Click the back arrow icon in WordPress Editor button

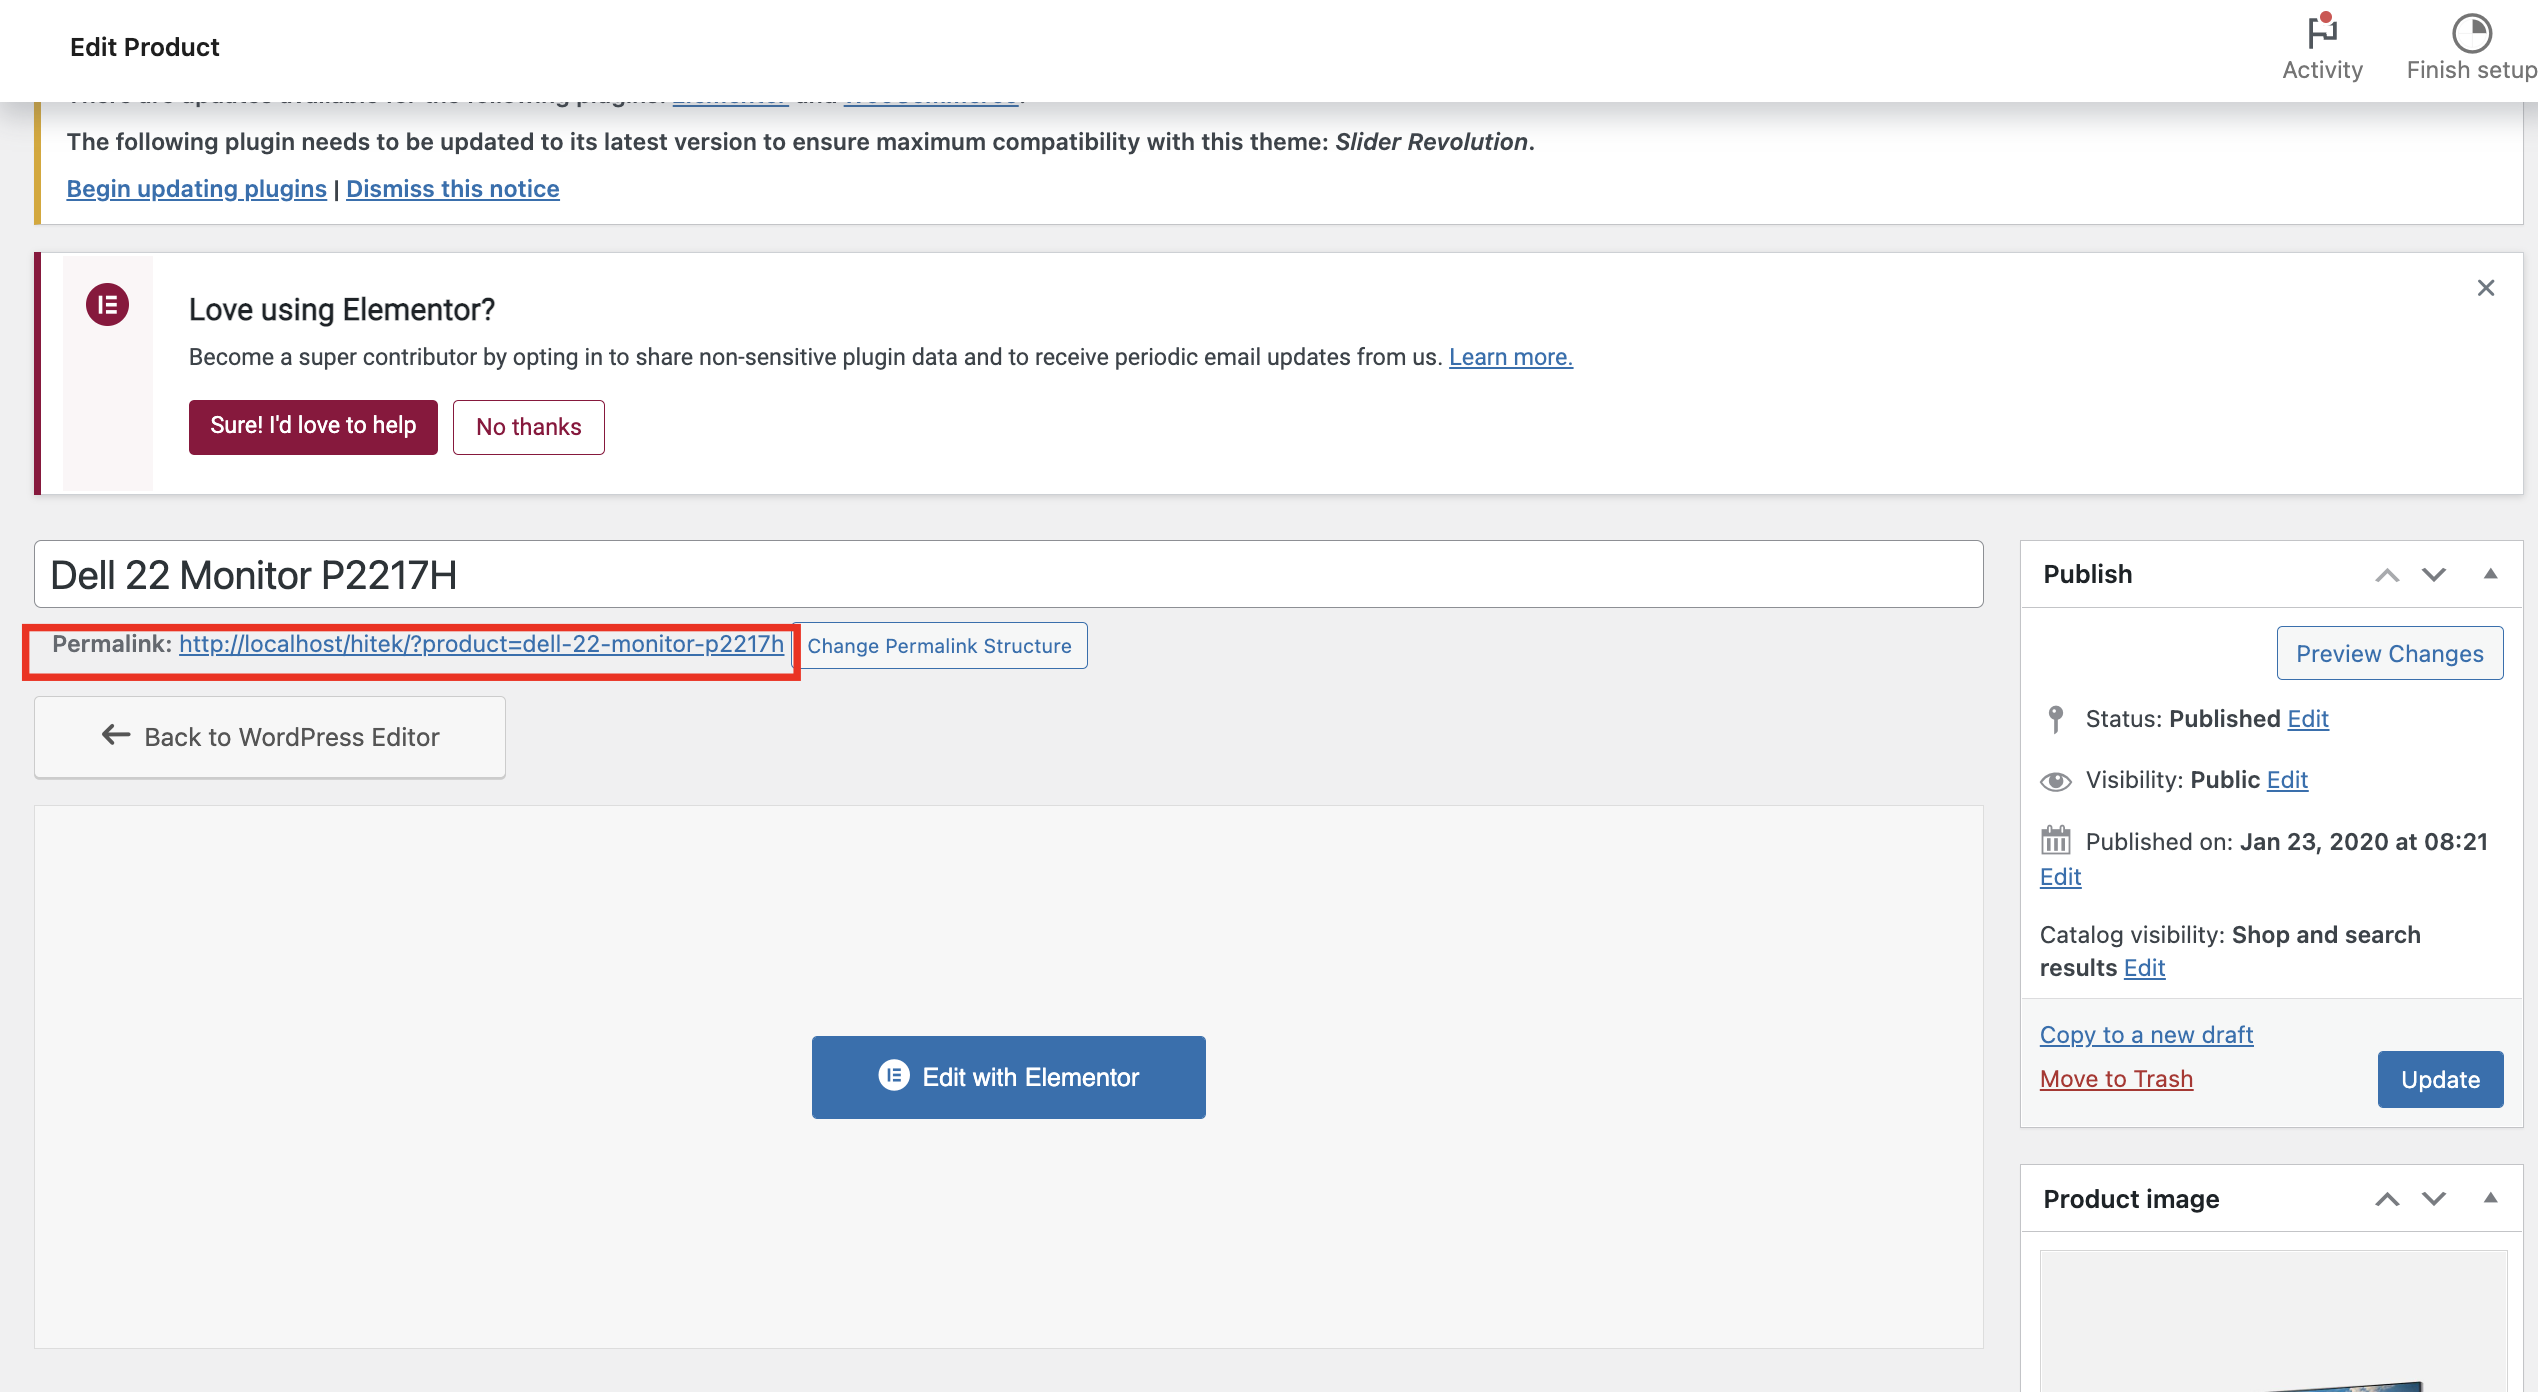pos(116,735)
